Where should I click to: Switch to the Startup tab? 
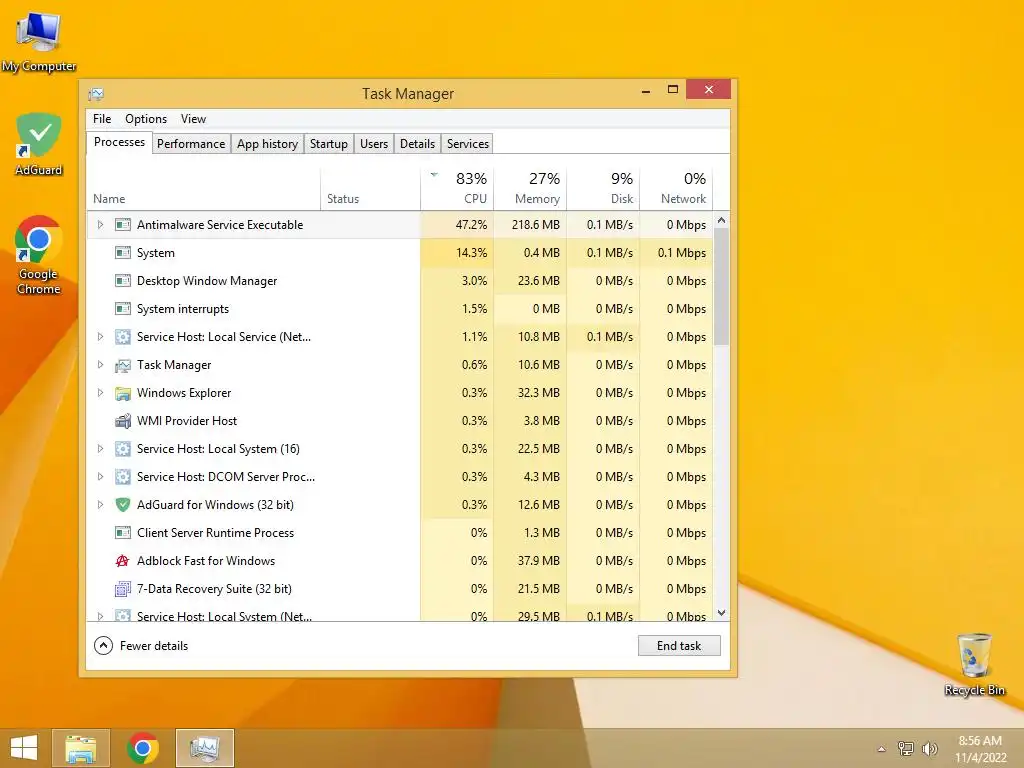(x=328, y=144)
